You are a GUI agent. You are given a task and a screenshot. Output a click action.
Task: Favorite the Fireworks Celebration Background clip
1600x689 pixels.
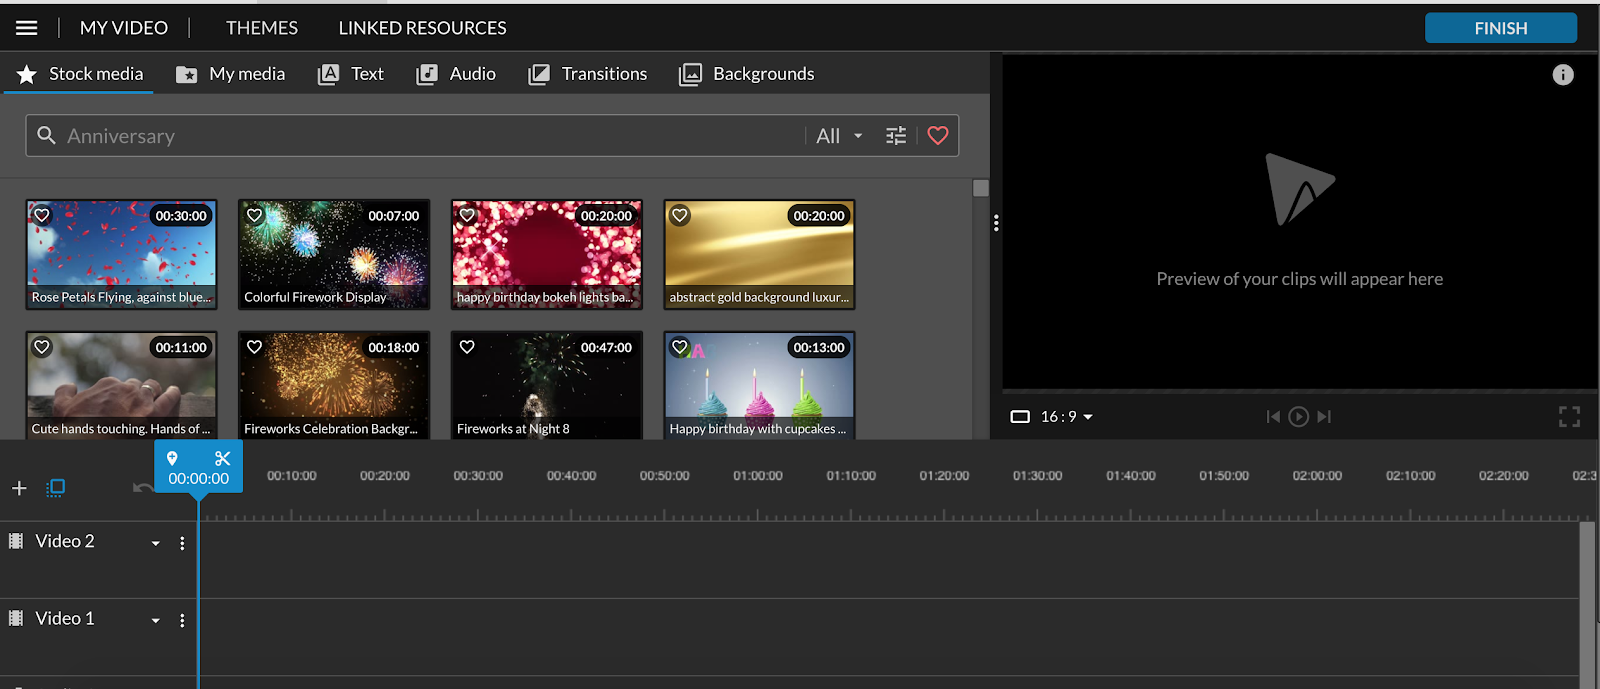[x=255, y=347]
